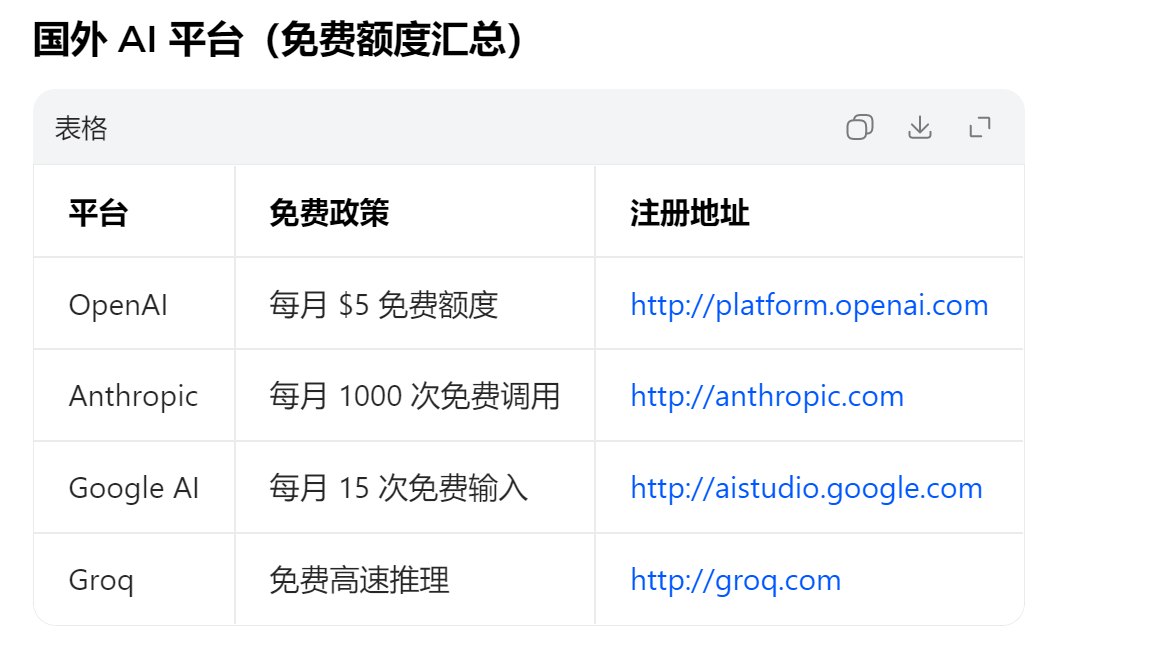Select the OpenAI table cell
Viewport: 1173px width, 654px height.
click(x=118, y=304)
